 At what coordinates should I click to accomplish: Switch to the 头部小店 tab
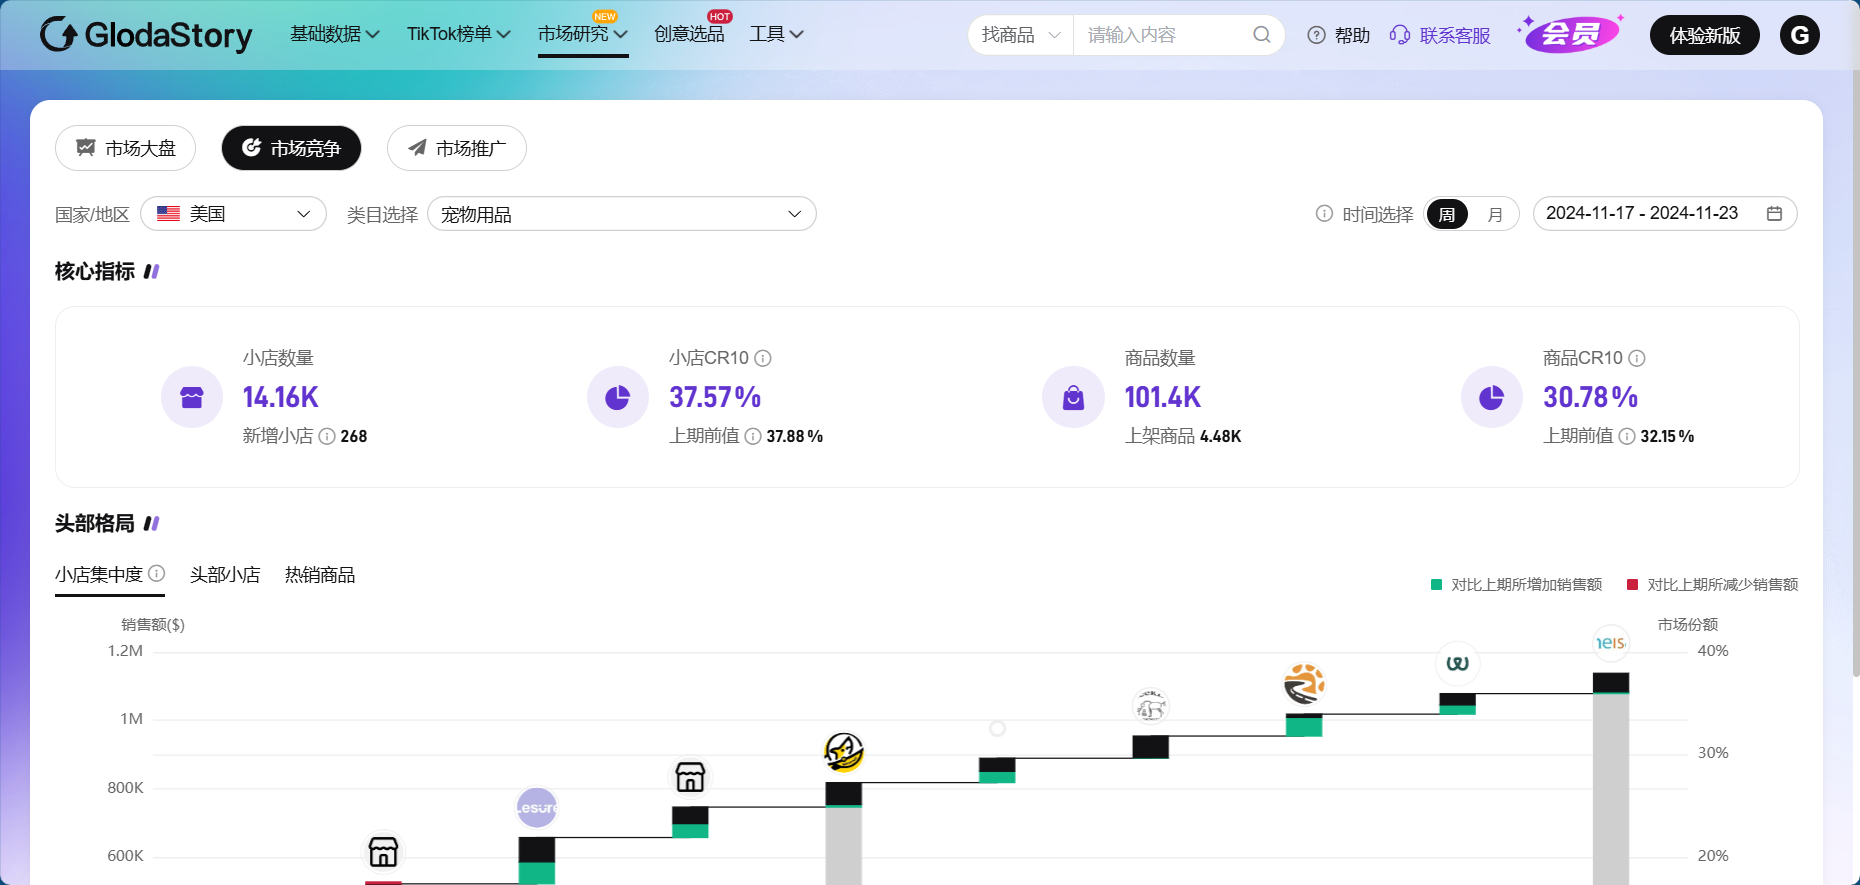pos(225,575)
